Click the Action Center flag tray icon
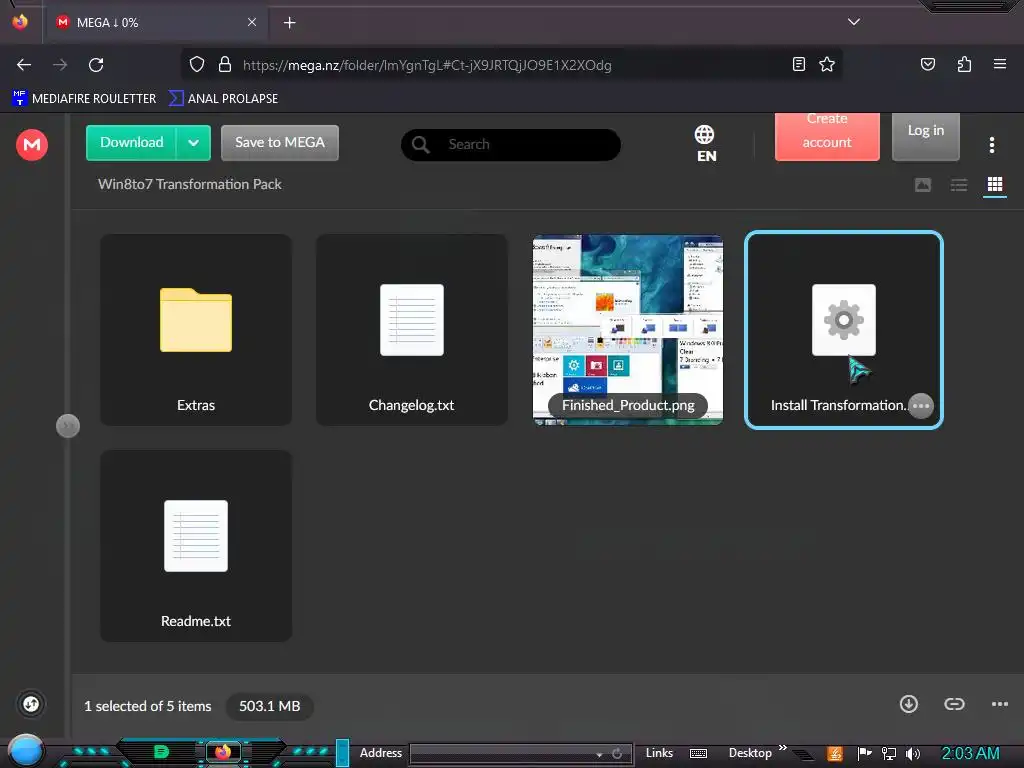Viewport: 1024px width, 768px height. 864,754
